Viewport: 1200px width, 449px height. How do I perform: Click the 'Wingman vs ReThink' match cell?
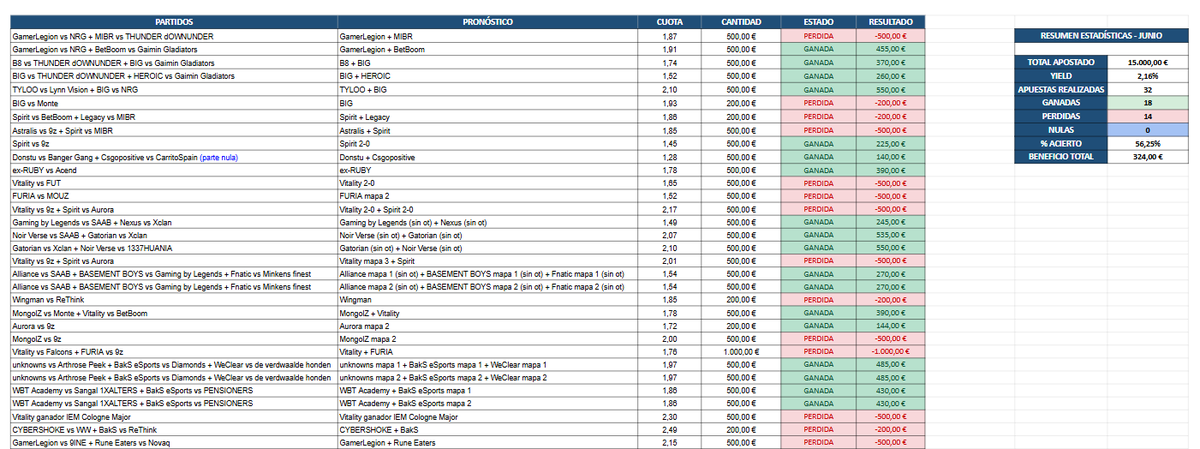[174, 299]
